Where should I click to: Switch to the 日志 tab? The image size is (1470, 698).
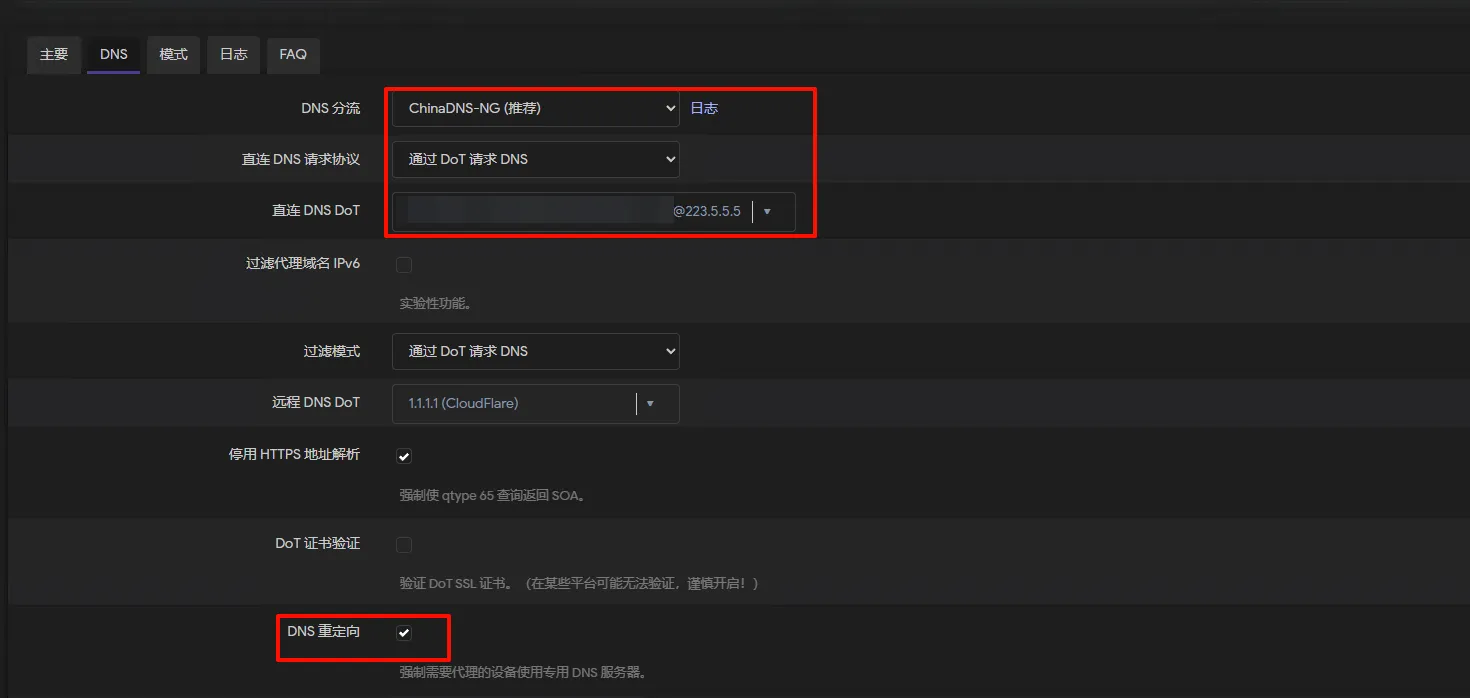[232, 55]
